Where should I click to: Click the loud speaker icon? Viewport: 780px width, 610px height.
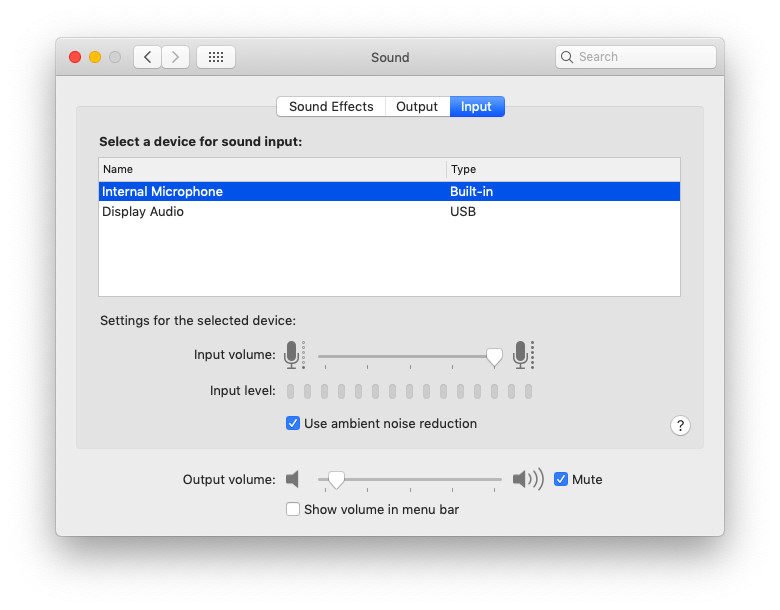tap(527, 479)
